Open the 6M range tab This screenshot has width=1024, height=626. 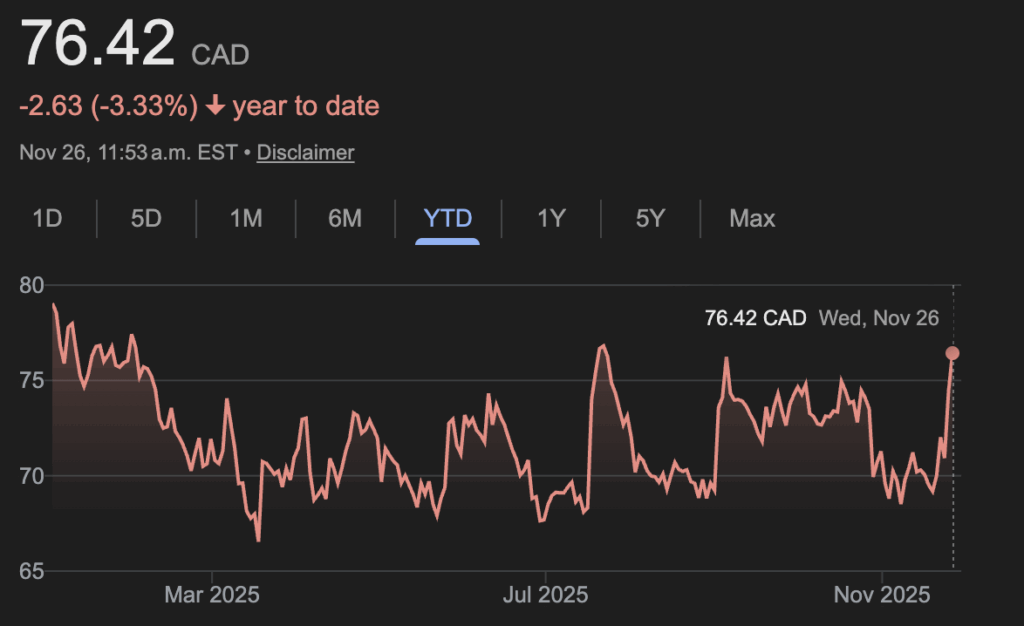[x=345, y=218]
